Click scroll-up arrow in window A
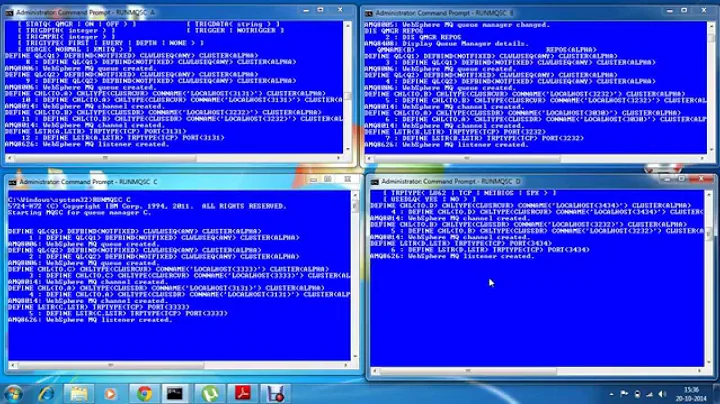 coord(348,25)
